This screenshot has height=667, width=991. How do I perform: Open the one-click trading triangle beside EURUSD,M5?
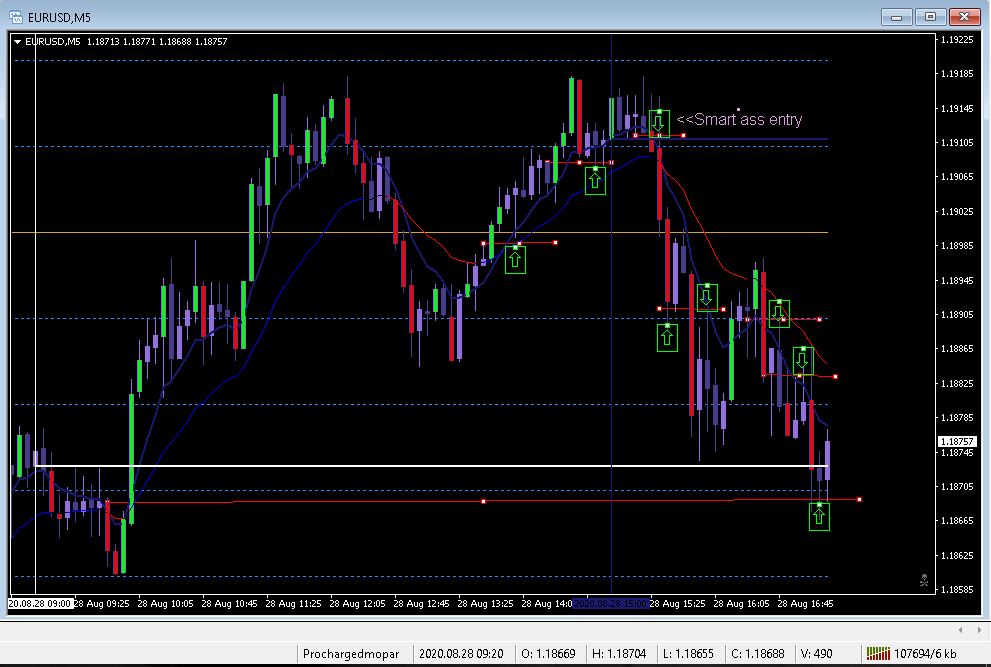[17, 42]
